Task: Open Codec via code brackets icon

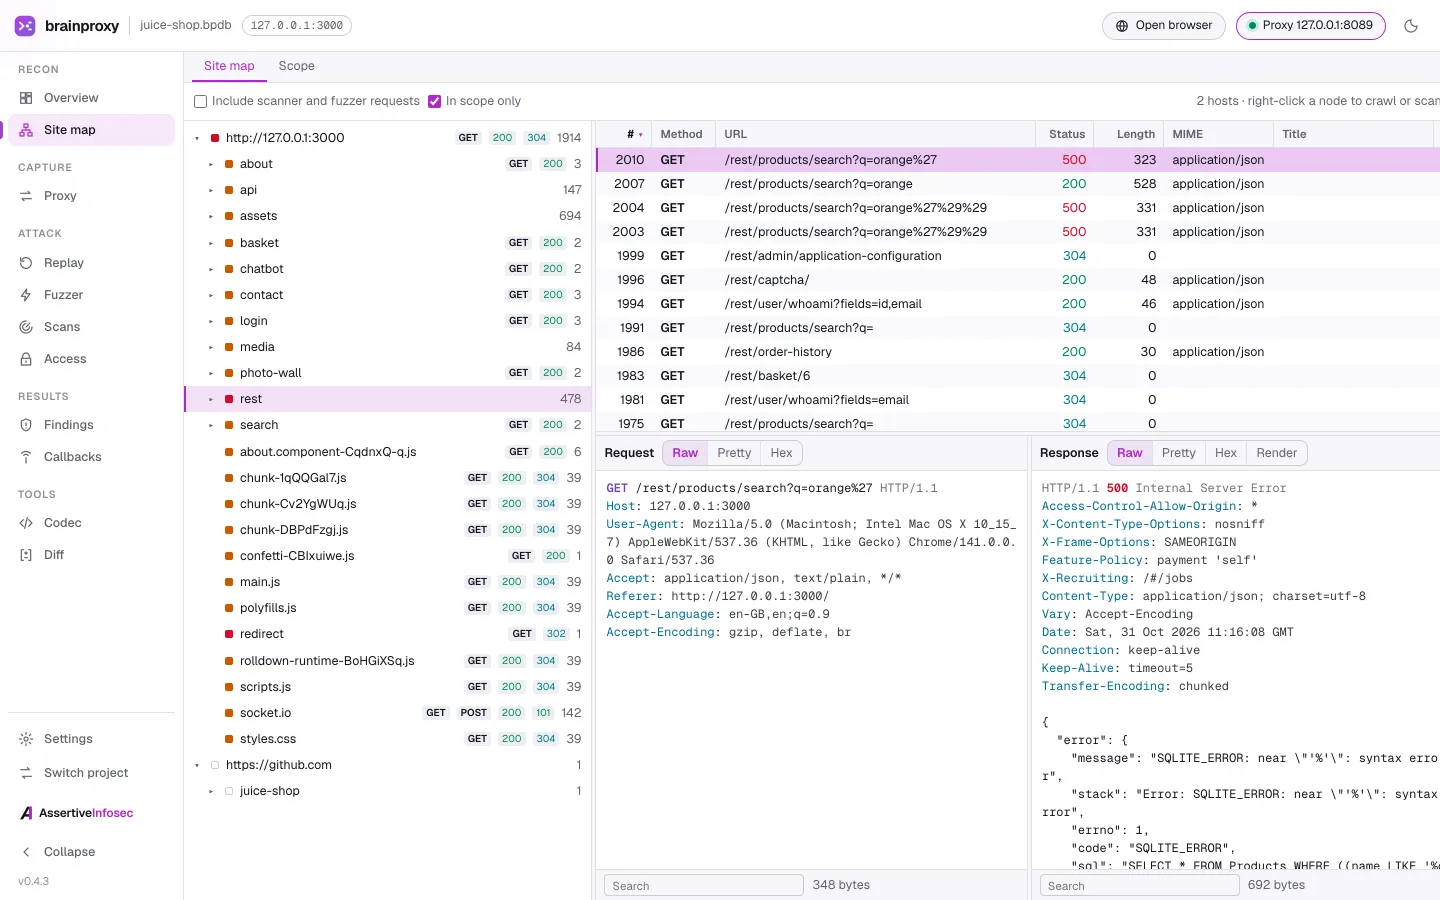Action: [26, 523]
